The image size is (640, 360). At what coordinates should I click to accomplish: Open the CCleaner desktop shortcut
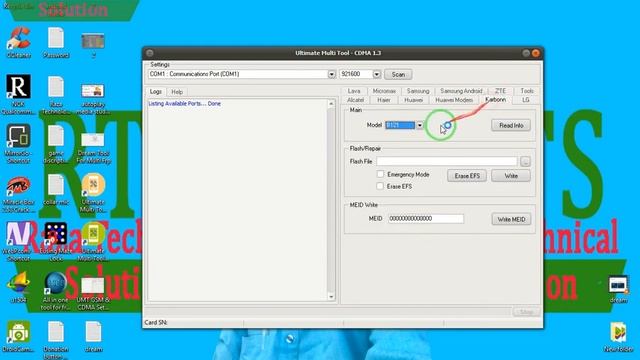(x=18, y=42)
